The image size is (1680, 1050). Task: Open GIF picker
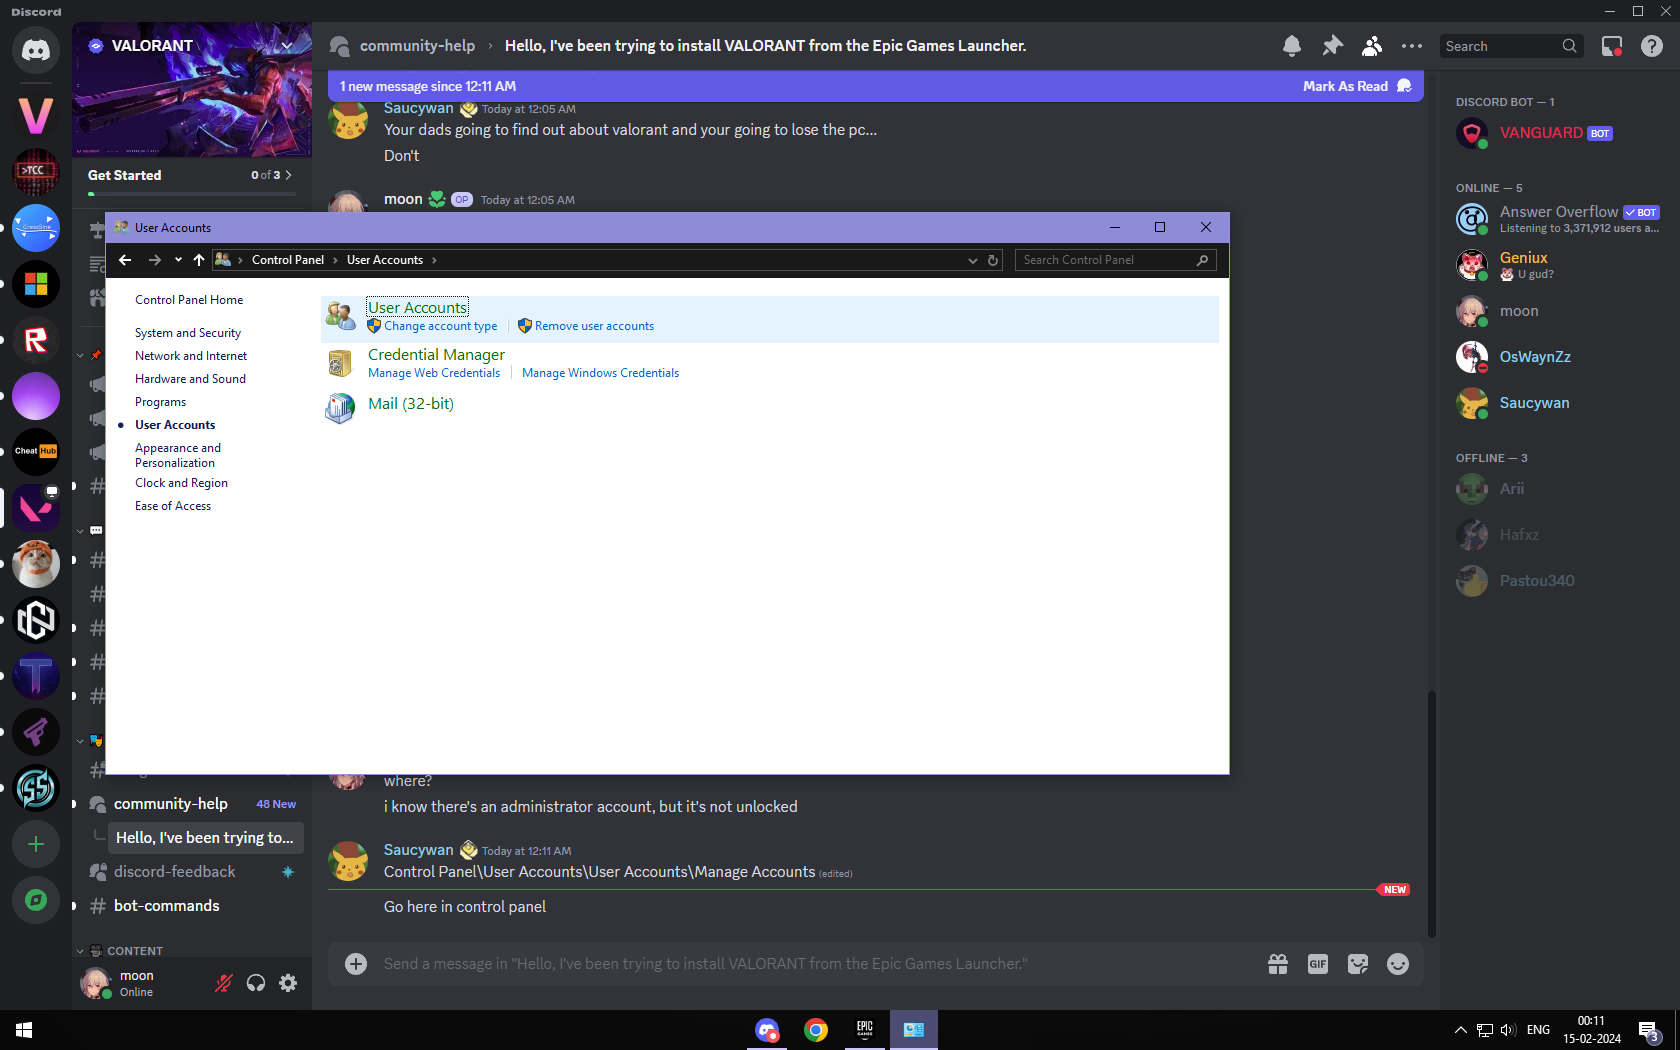(x=1318, y=964)
